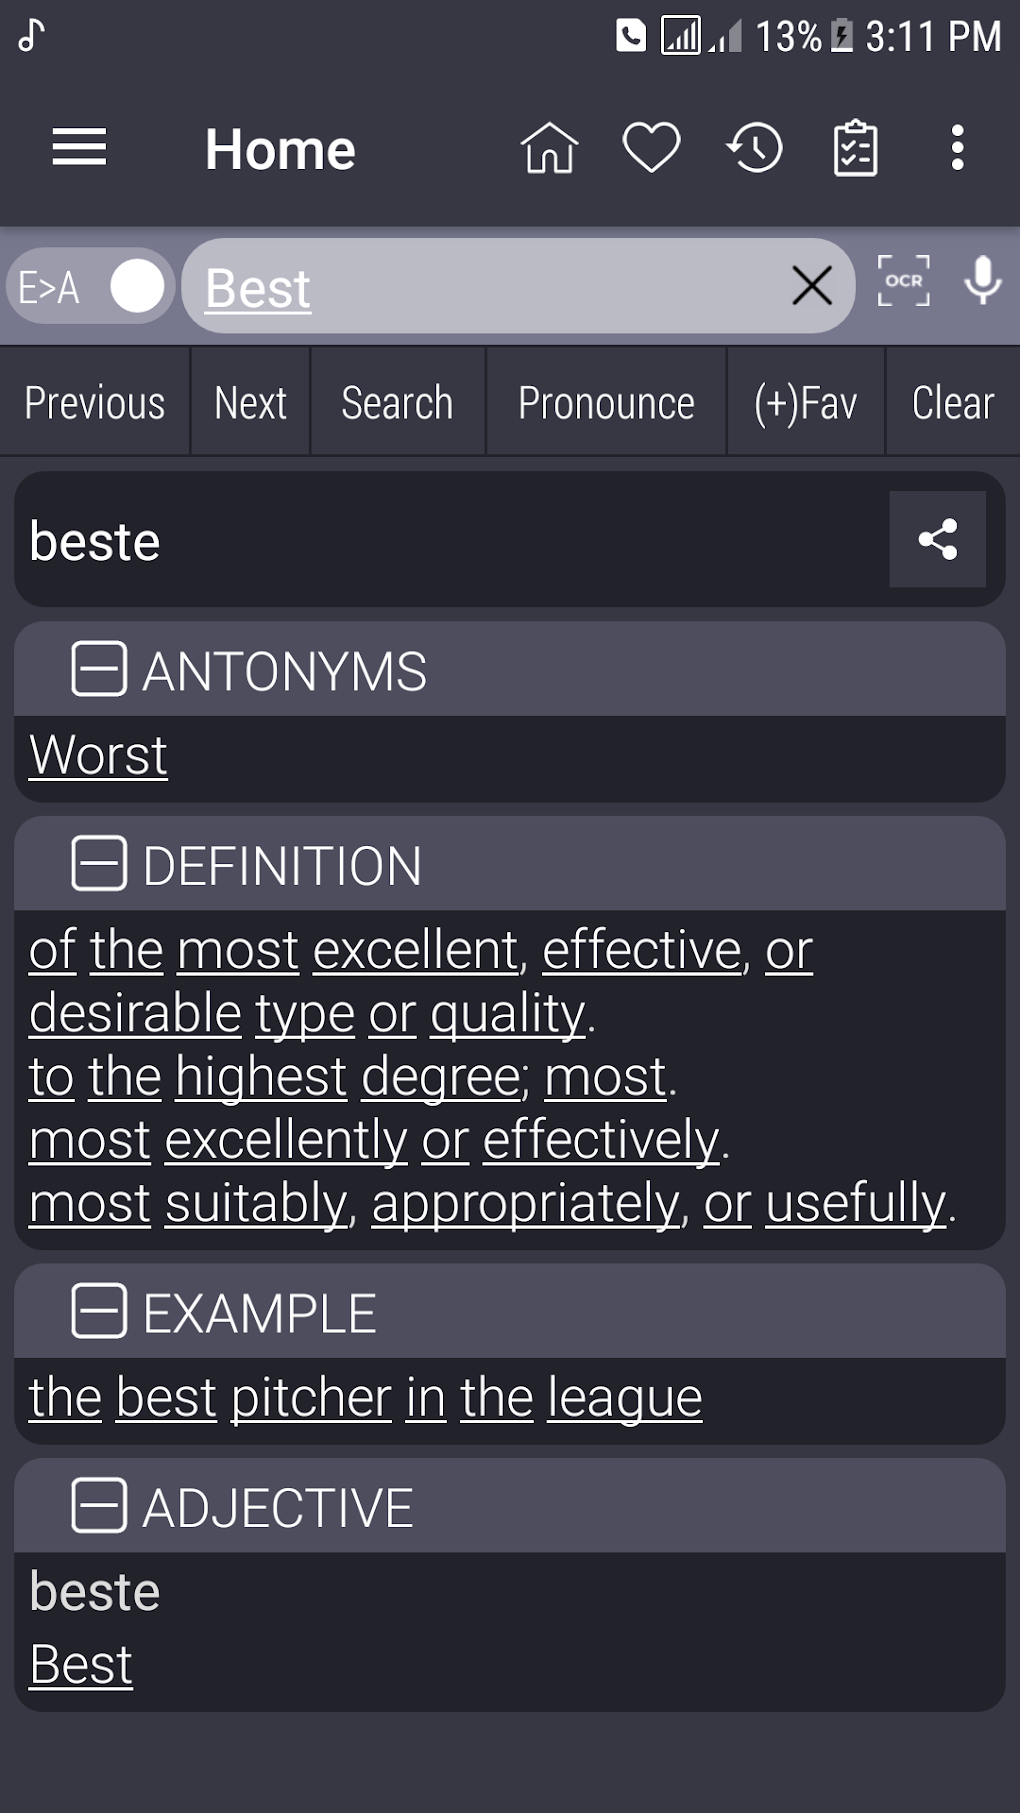Collapse the ADJECTIVE section
Image resolution: width=1020 pixels, height=1813 pixels.
click(x=99, y=1506)
